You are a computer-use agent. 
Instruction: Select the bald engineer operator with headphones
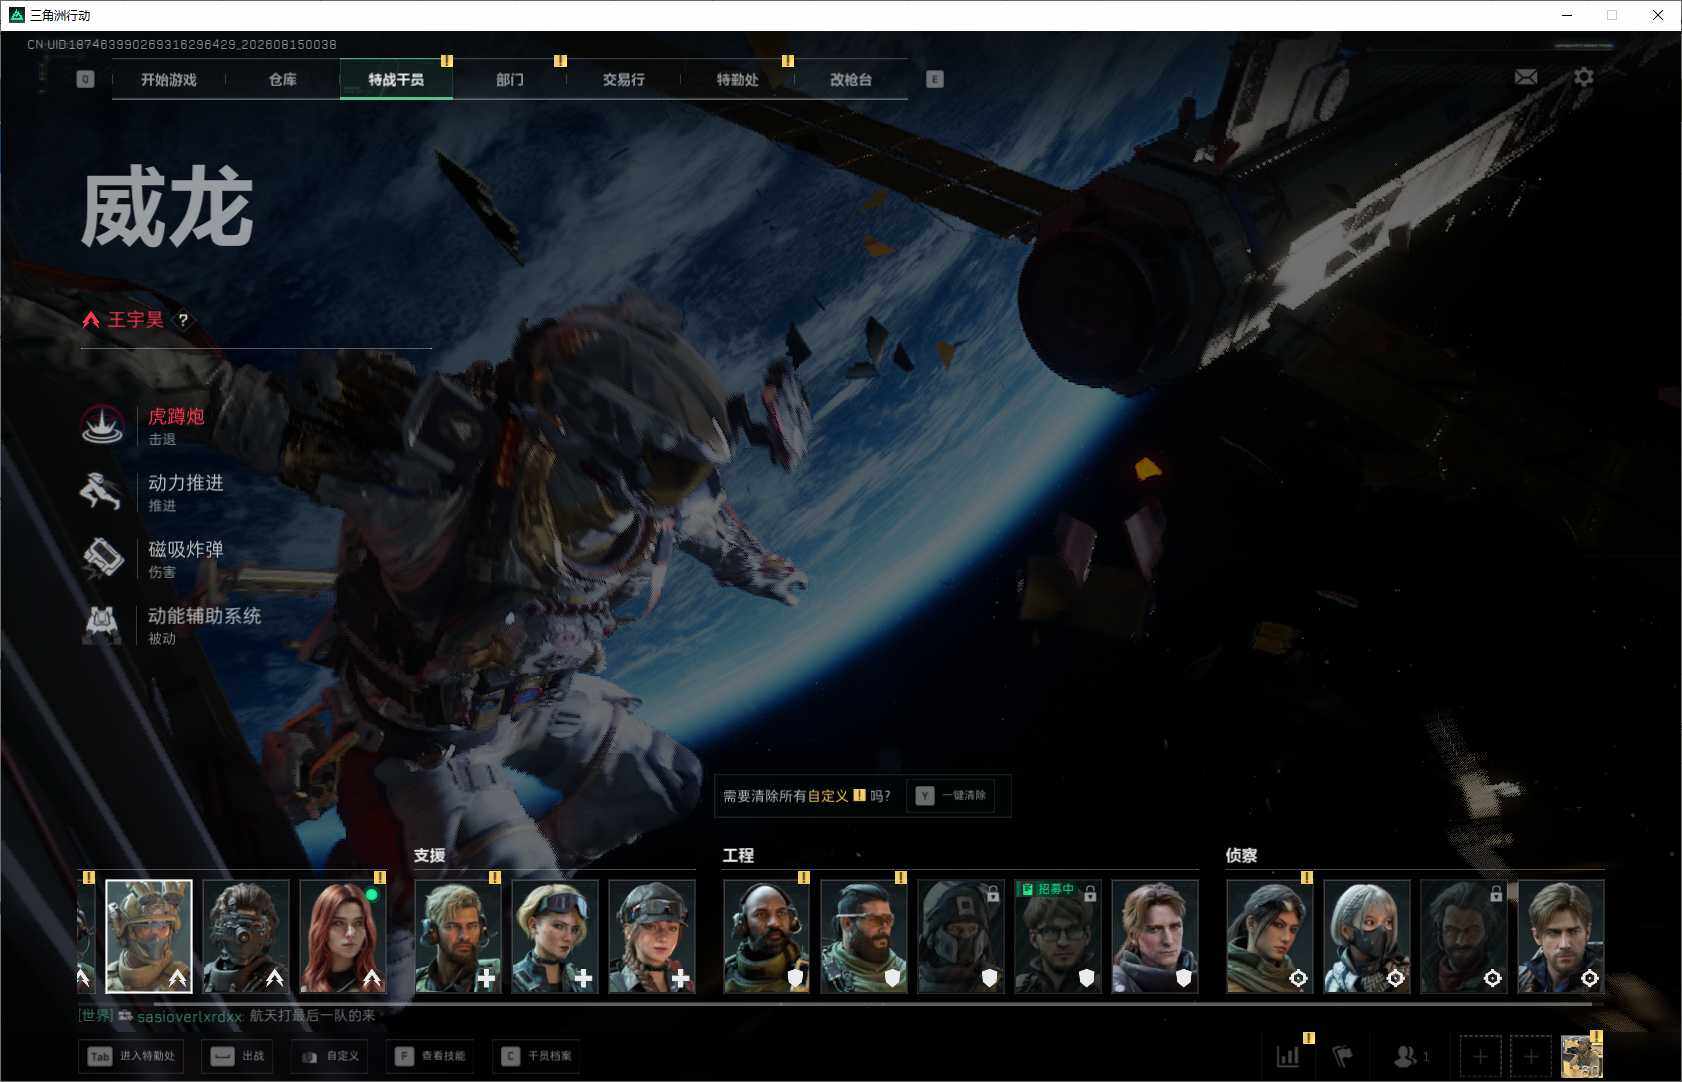pos(767,936)
